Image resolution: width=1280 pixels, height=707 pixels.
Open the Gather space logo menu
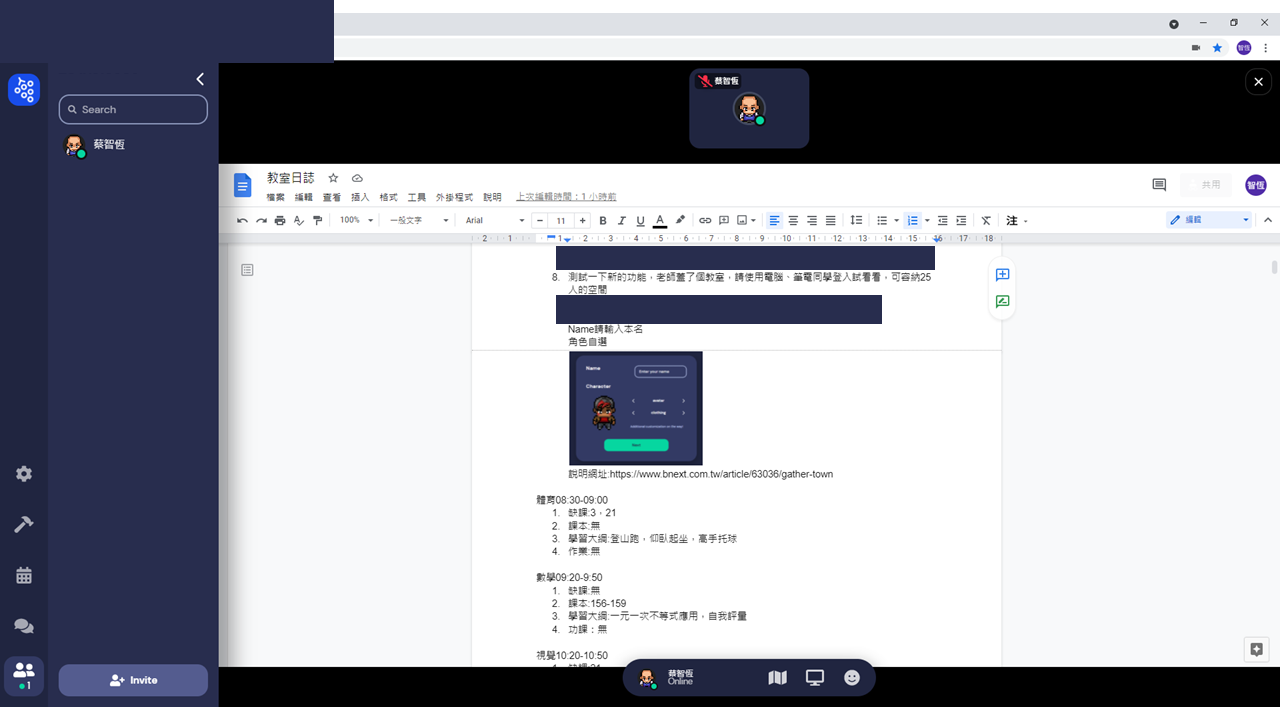tap(24, 90)
